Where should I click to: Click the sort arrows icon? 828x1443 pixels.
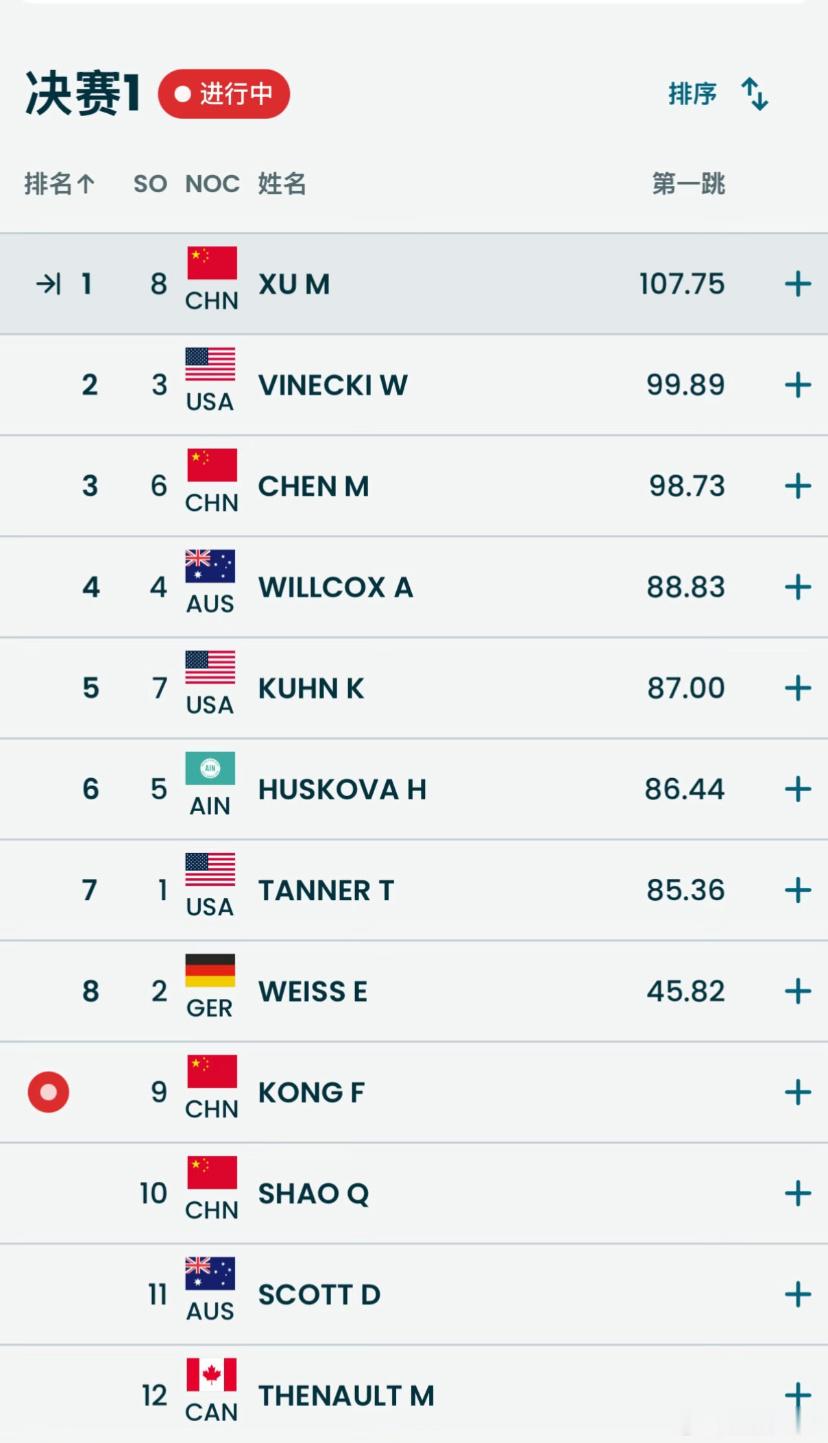point(755,94)
